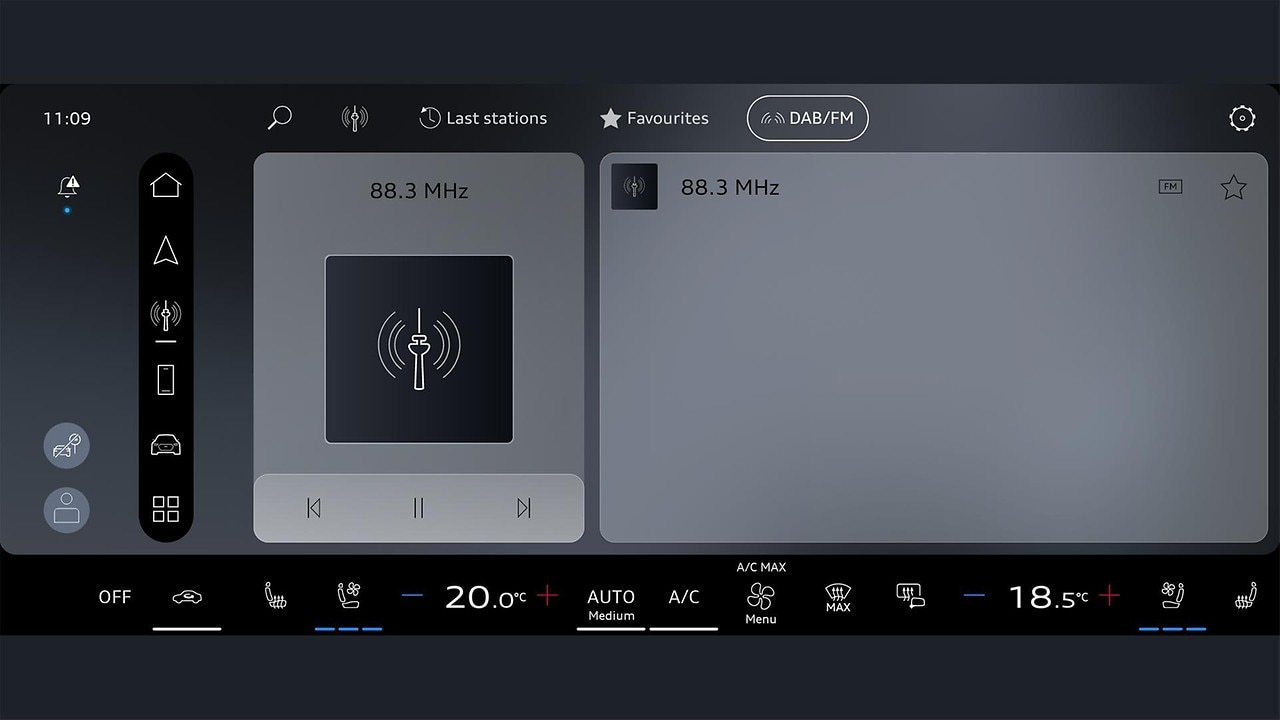Screen dimensions: 1280x720
Task: Switch to Favourites tab
Action: point(654,118)
